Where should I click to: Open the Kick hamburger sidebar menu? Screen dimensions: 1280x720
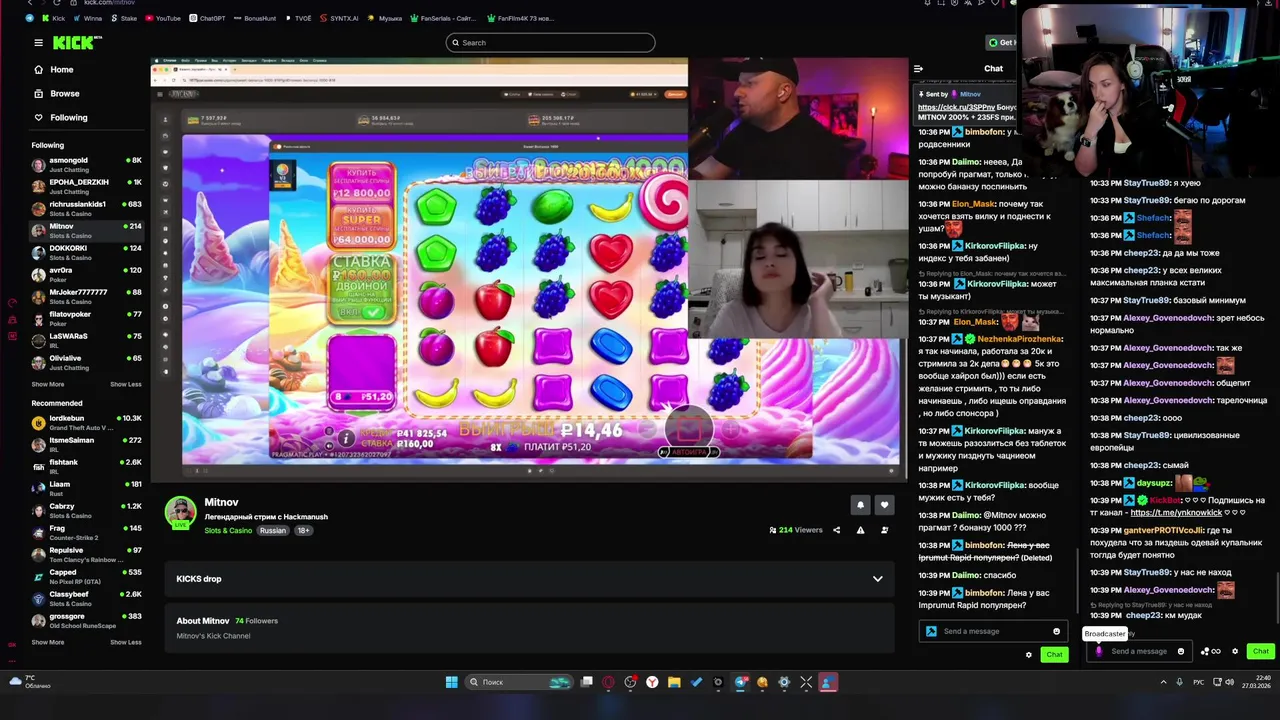[38, 43]
